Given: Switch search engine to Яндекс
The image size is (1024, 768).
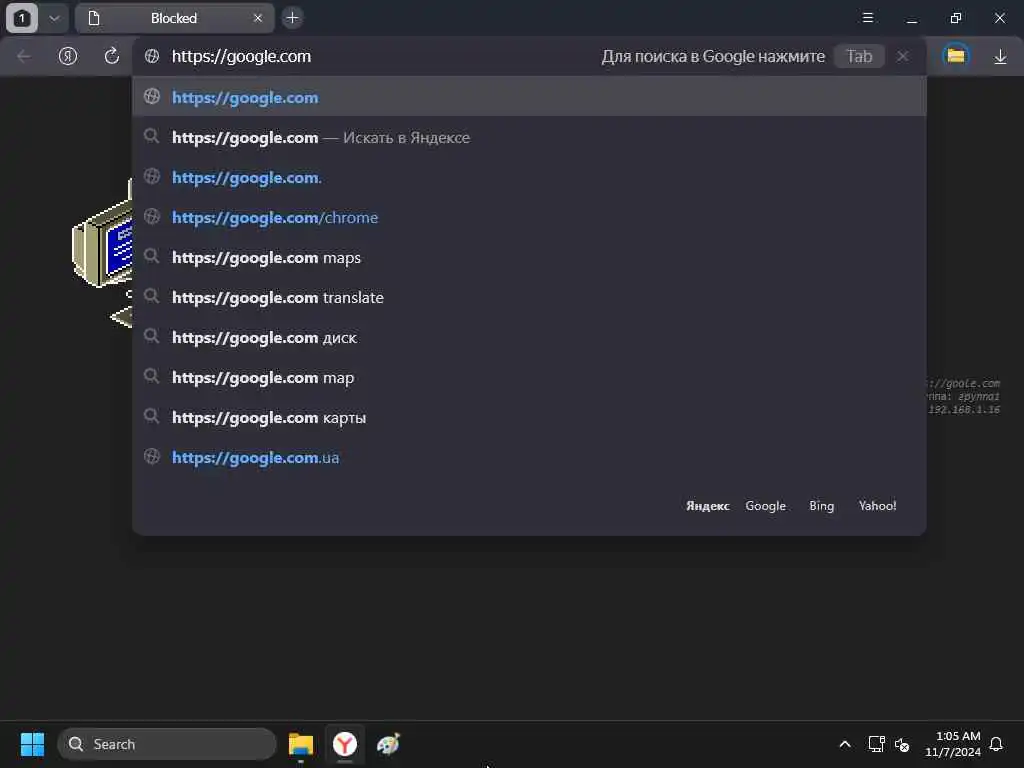Looking at the screenshot, I should 707,505.
